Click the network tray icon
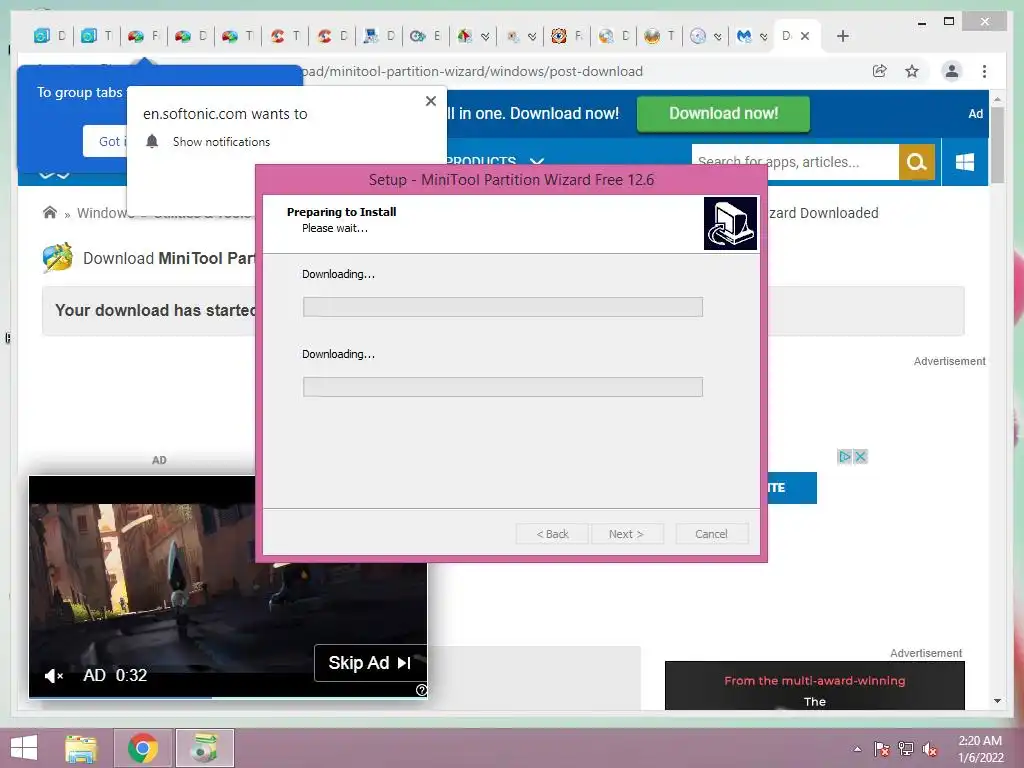 [906, 749]
